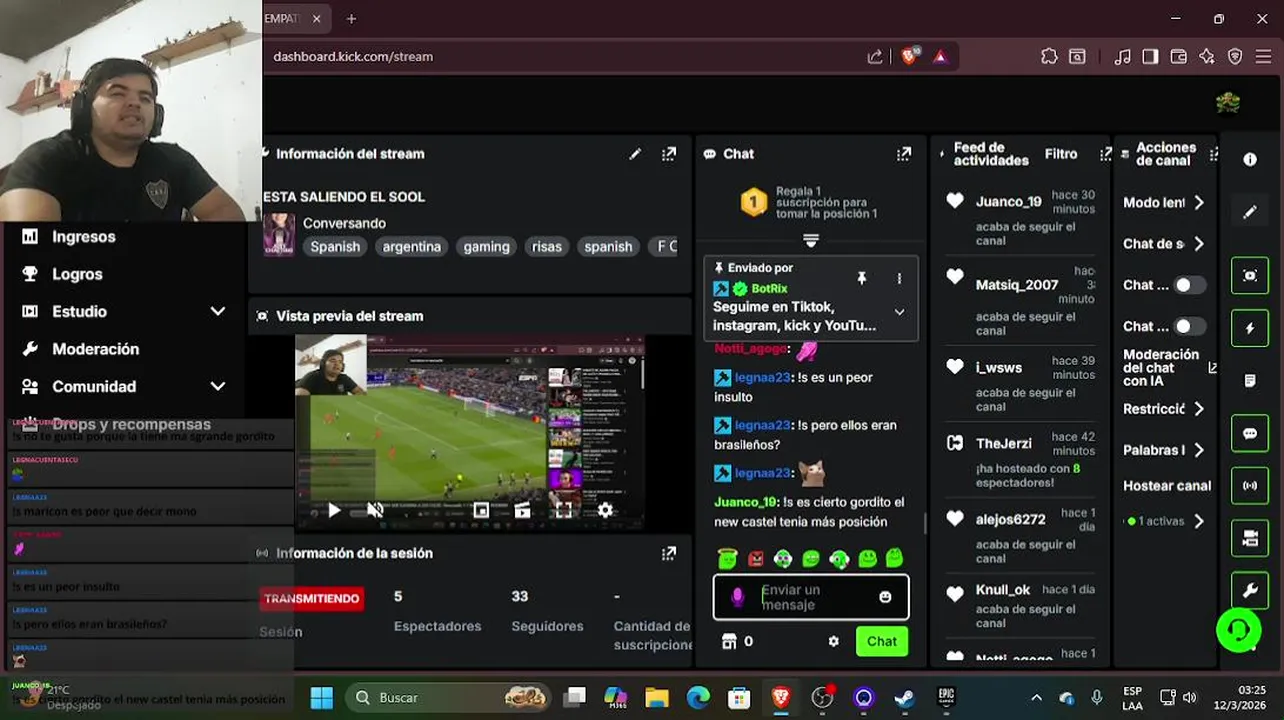The image size is (1284, 720).
Task: Open Palabras settings arrow
Action: (x=1199, y=450)
